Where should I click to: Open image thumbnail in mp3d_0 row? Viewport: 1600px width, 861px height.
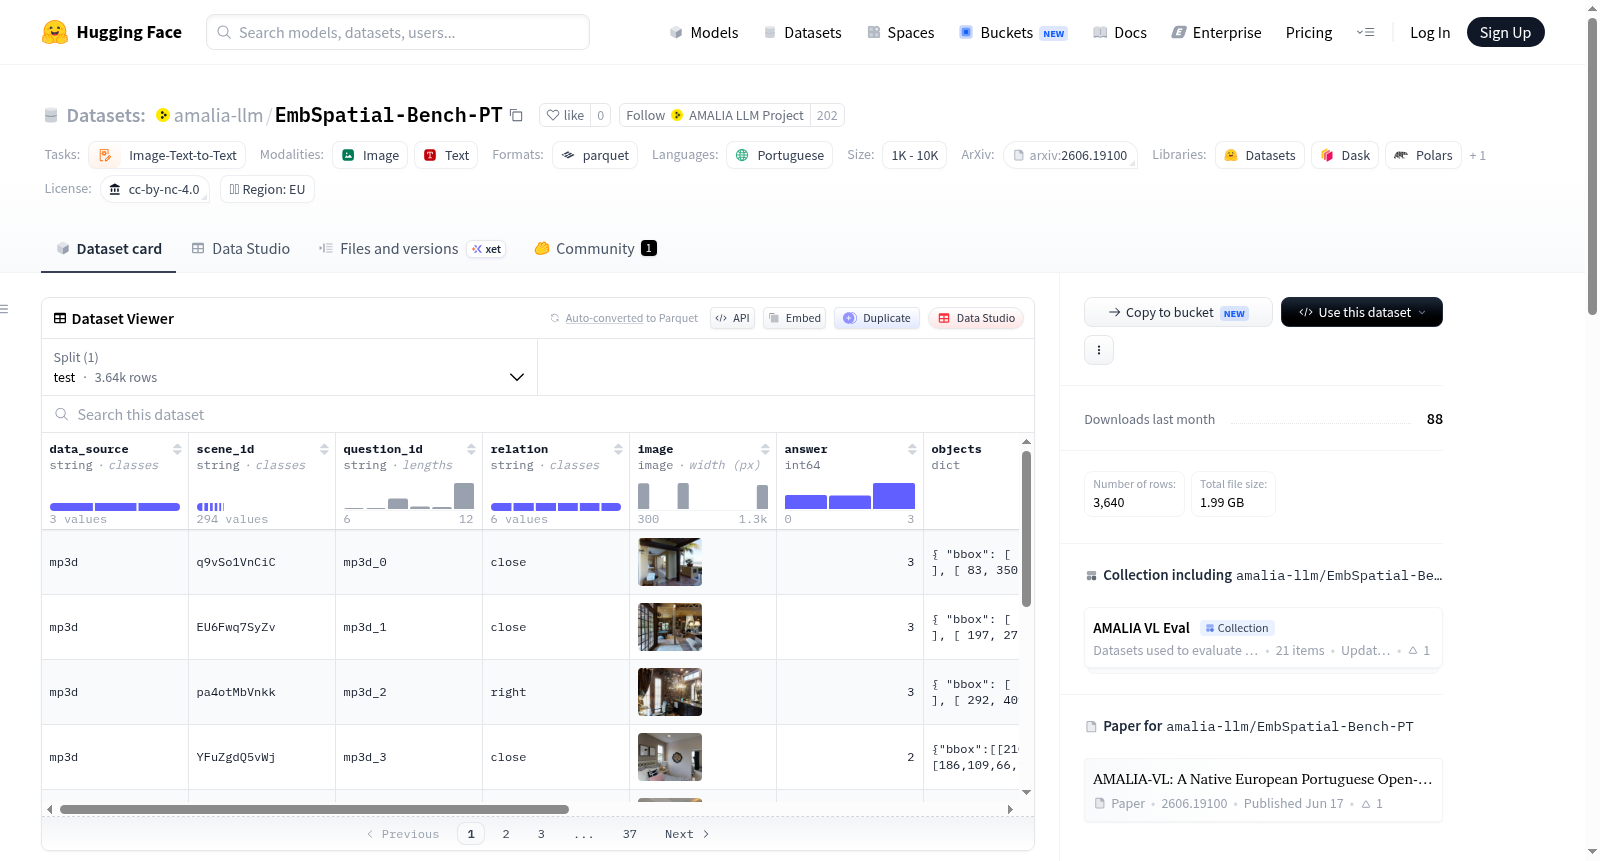pos(670,562)
